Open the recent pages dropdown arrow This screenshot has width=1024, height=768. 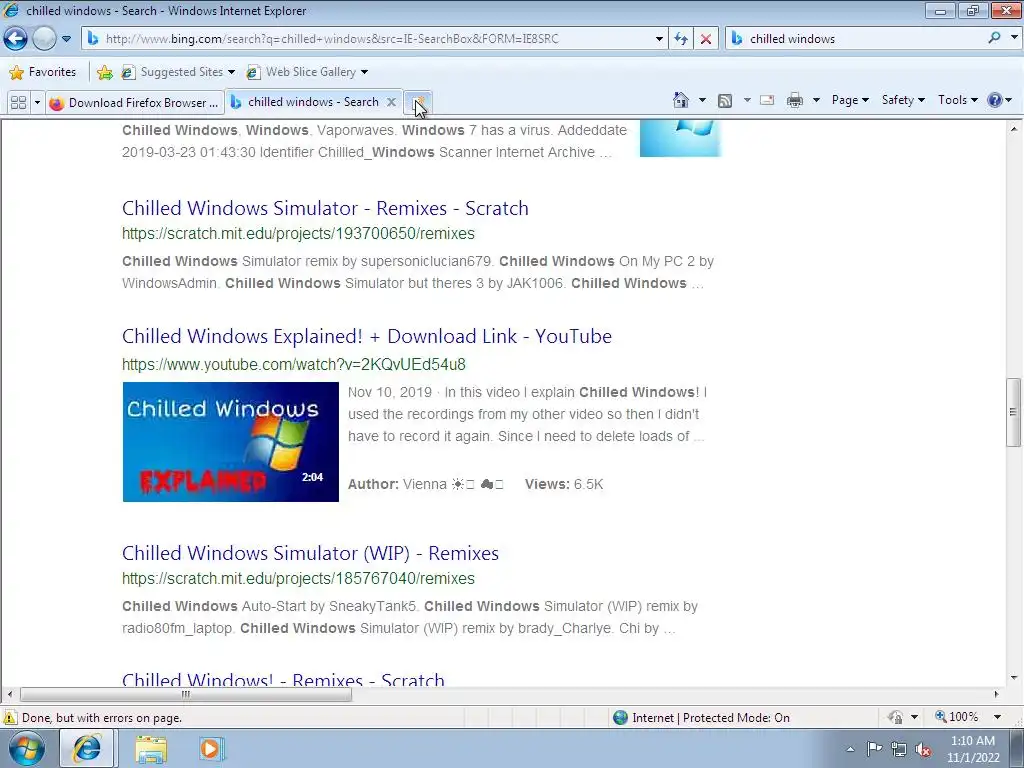point(66,39)
